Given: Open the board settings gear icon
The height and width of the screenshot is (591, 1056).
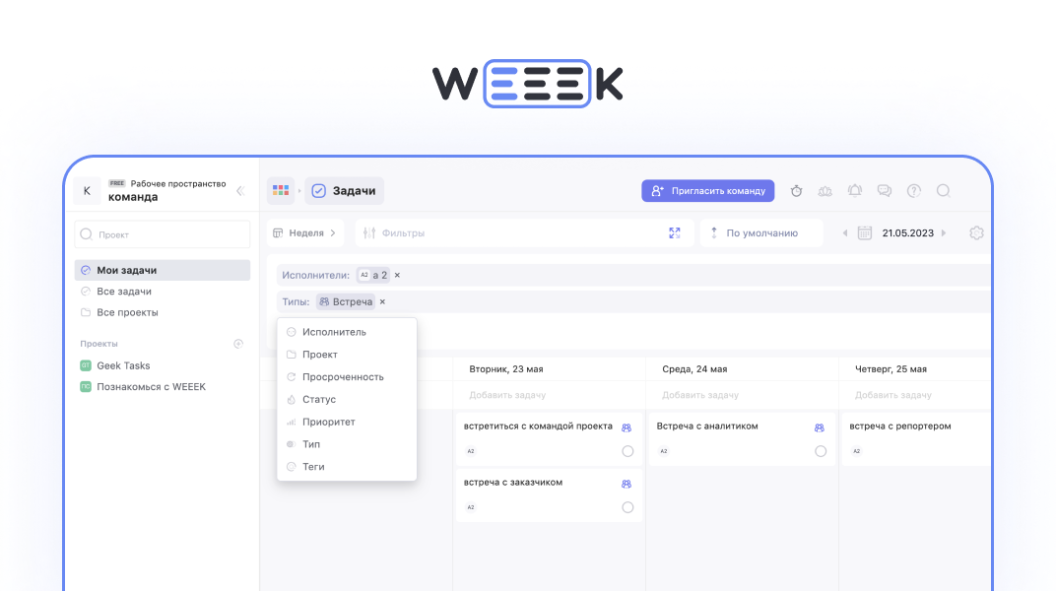Looking at the screenshot, I should pos(977,233).
